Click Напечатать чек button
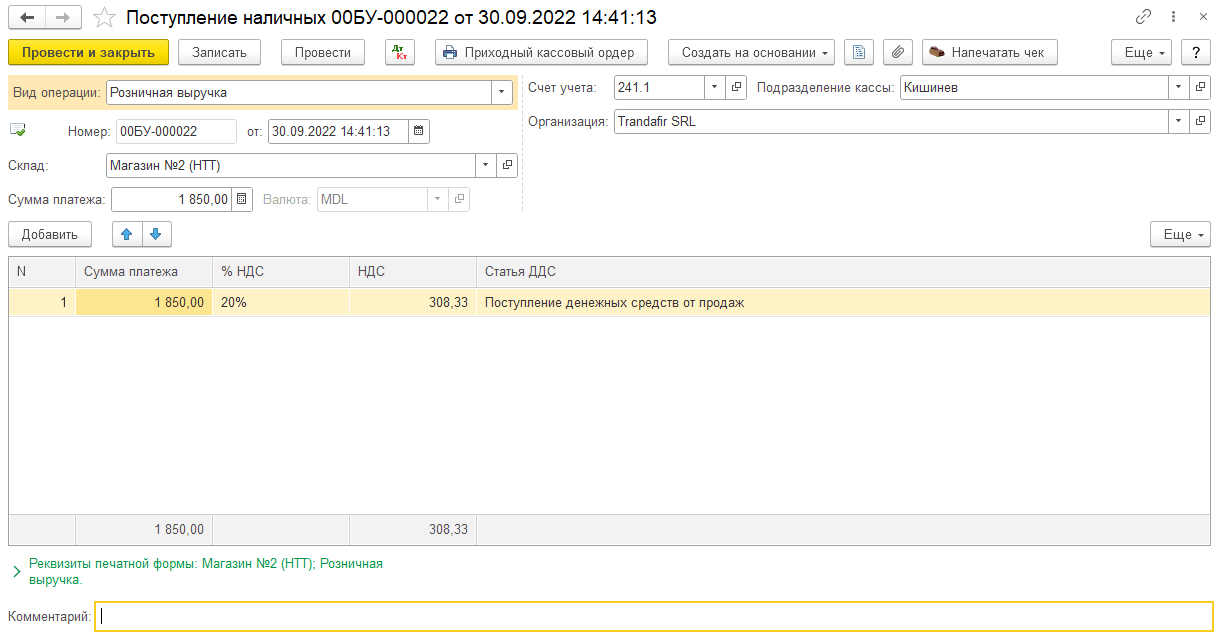 click(x=990, y=52)
